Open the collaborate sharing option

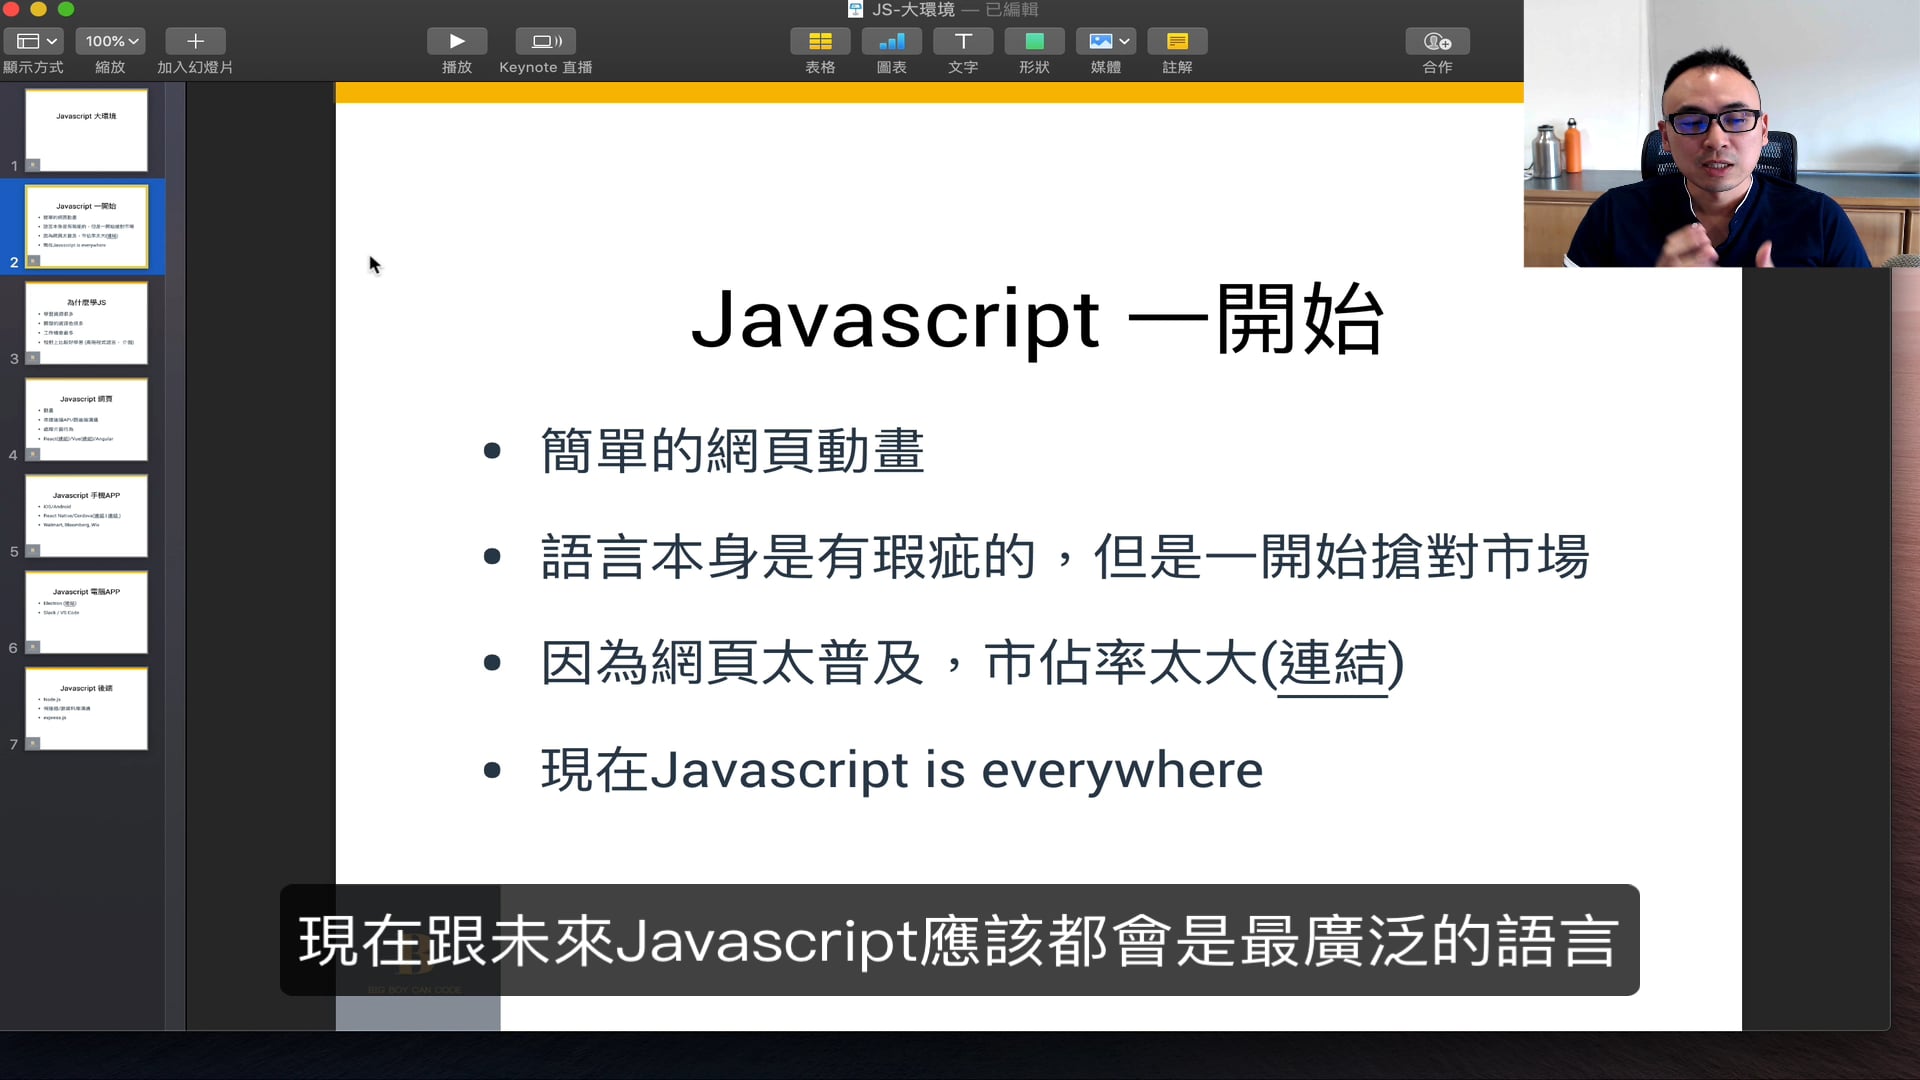[x=1437, y=41]
